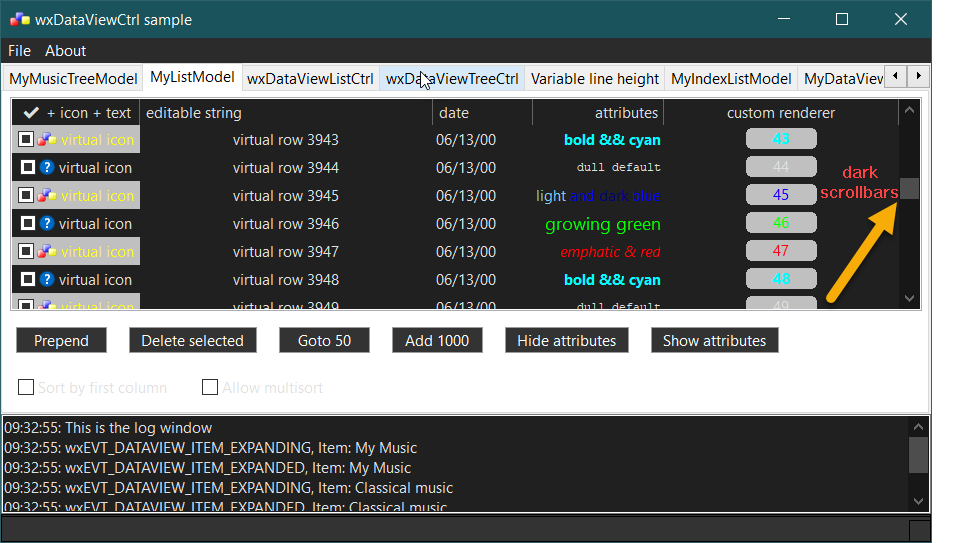Click custom renderer cell showing 45

pos(781,195)
